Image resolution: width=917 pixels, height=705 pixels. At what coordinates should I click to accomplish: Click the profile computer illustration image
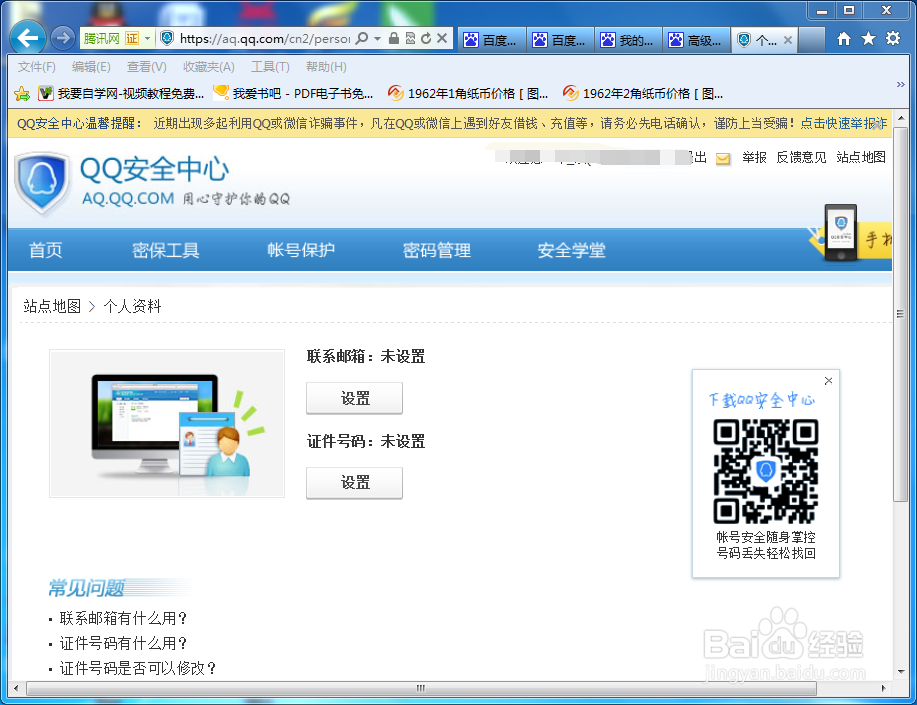tap(167, 424)
